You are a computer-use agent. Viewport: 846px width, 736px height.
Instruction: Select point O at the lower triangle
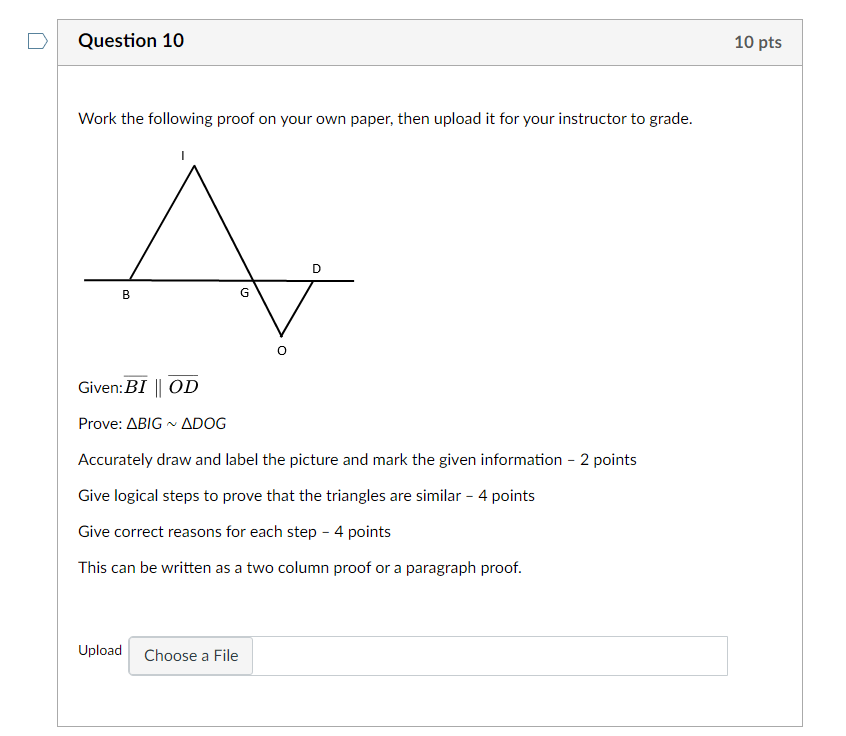pos(281,350)
